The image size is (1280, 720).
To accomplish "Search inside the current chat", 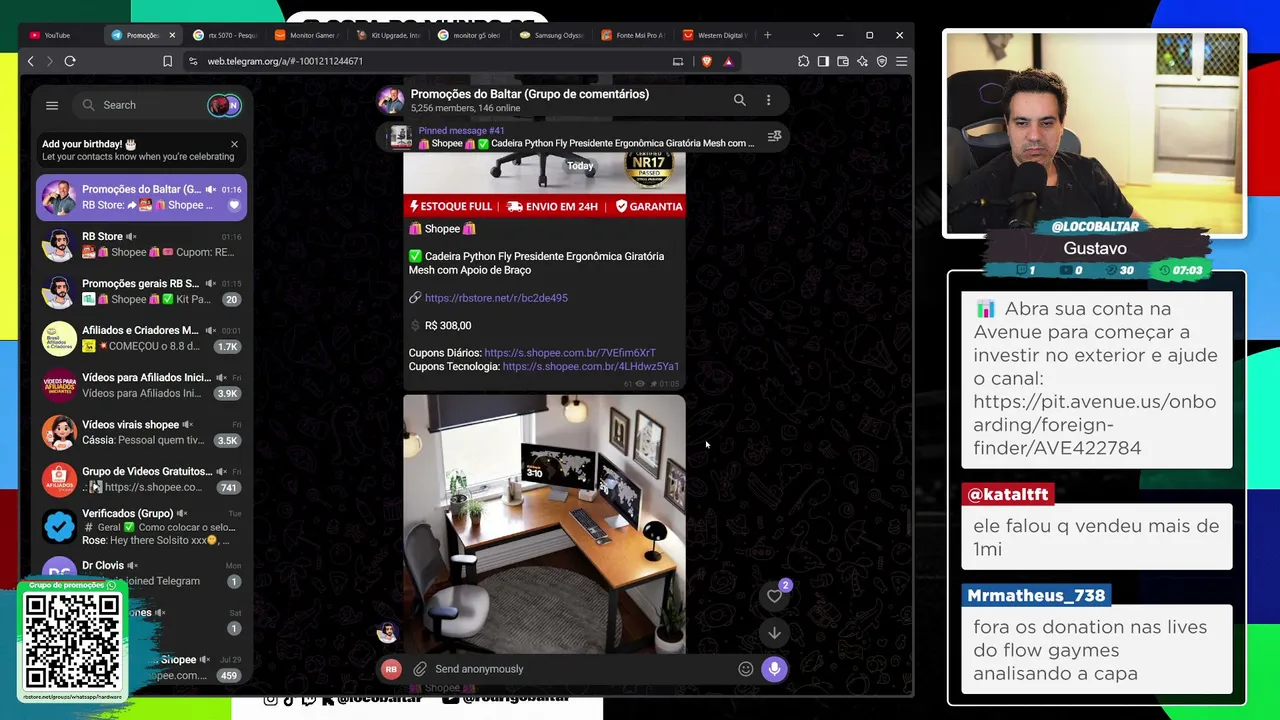I will click(740, 100).
